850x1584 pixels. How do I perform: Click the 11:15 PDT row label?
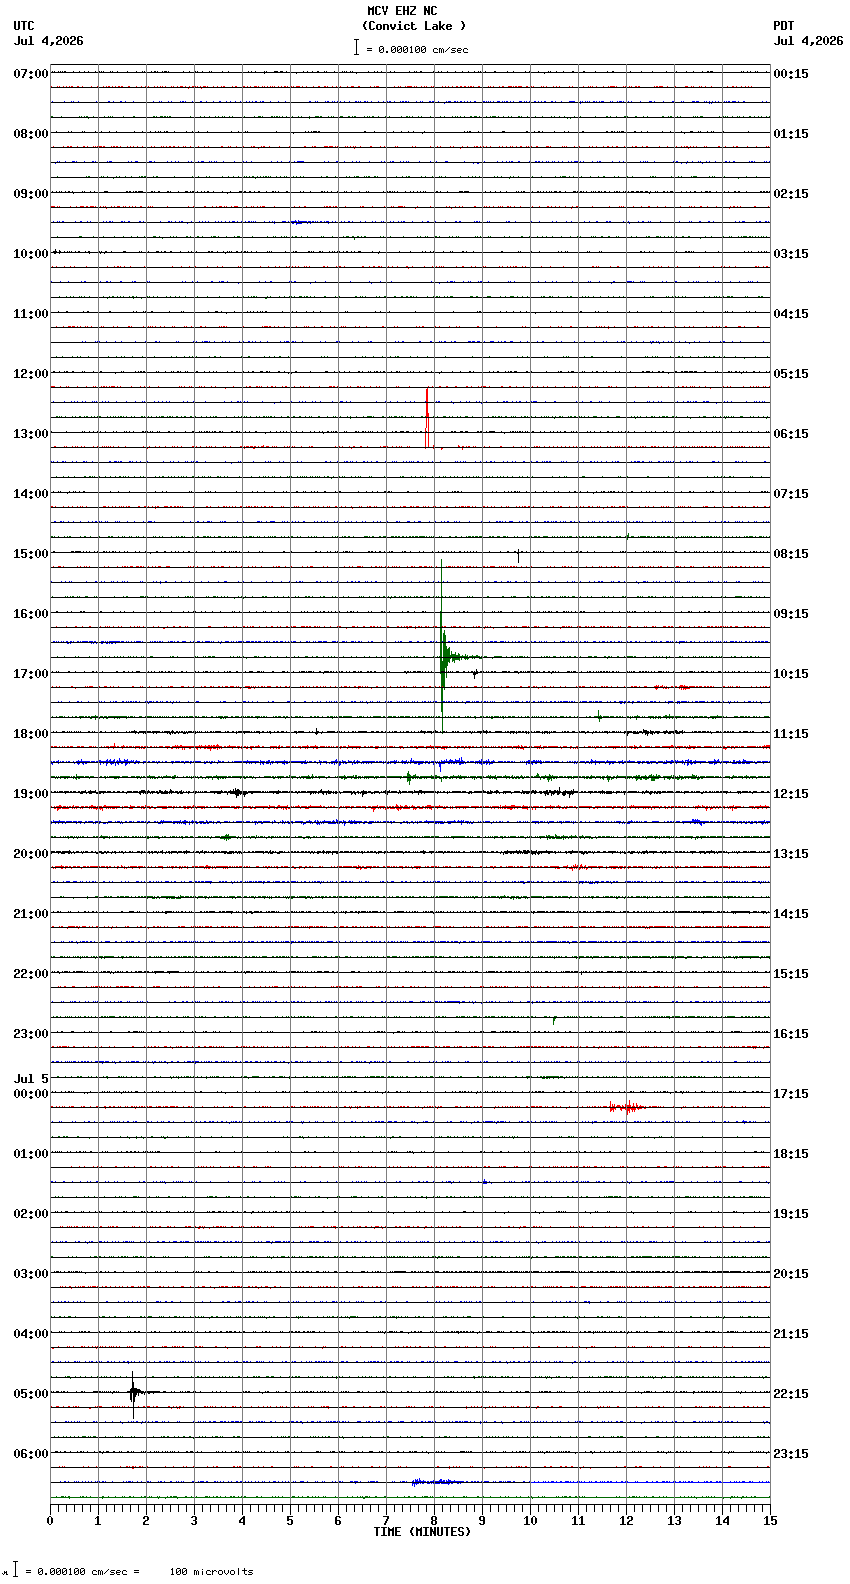tap(791, 734)
